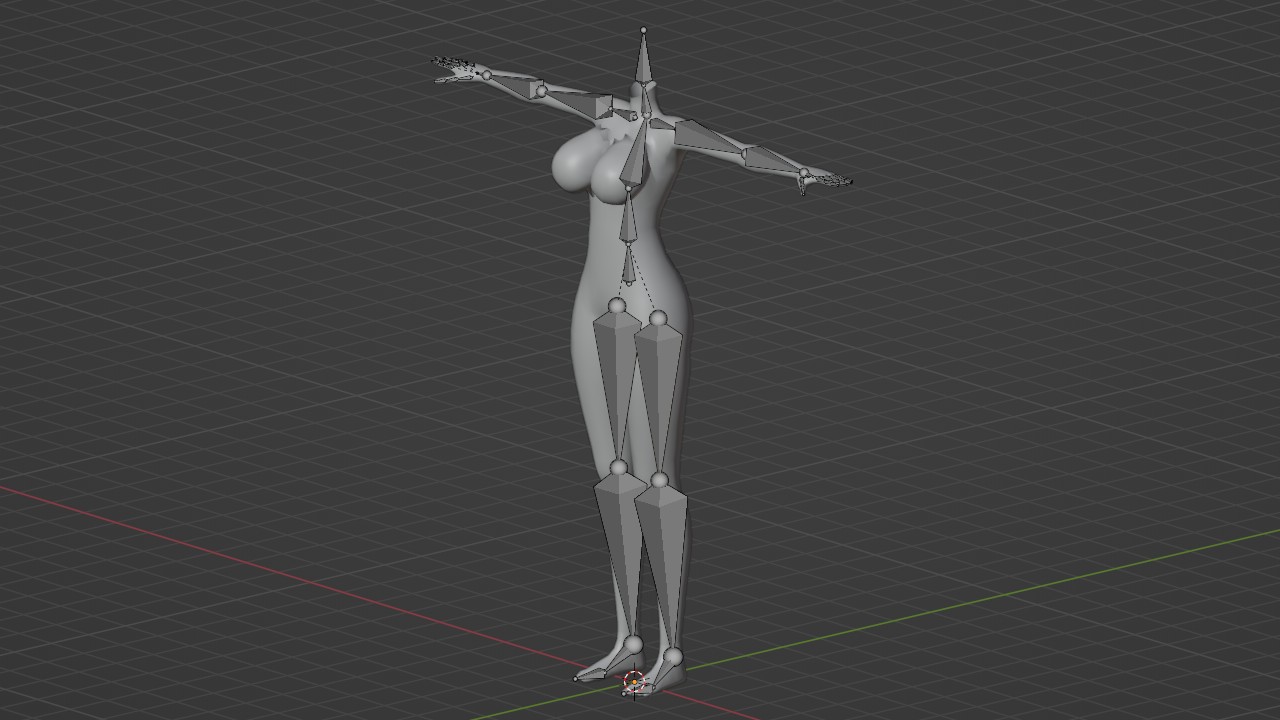Click the wrist joint sphere of the left-pointing arm
Viewport: 1280px width, 720px height.
coord(486,75)
